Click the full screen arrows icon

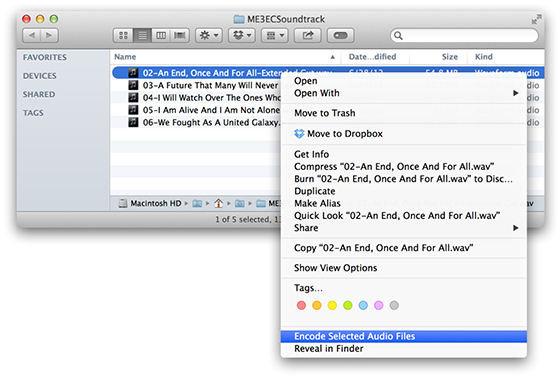(536, 19)
